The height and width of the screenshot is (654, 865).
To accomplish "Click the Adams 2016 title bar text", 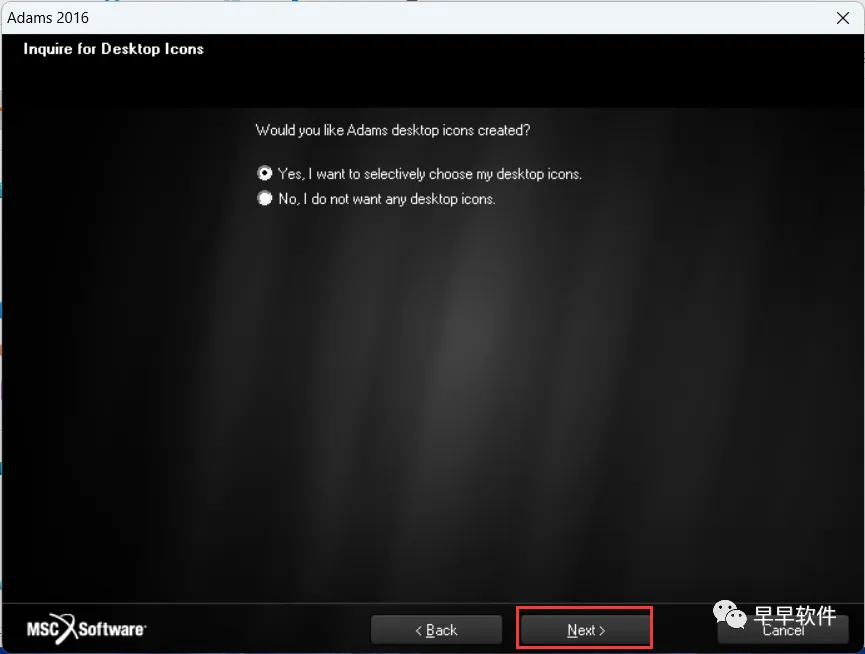I will tap(48, 18).
